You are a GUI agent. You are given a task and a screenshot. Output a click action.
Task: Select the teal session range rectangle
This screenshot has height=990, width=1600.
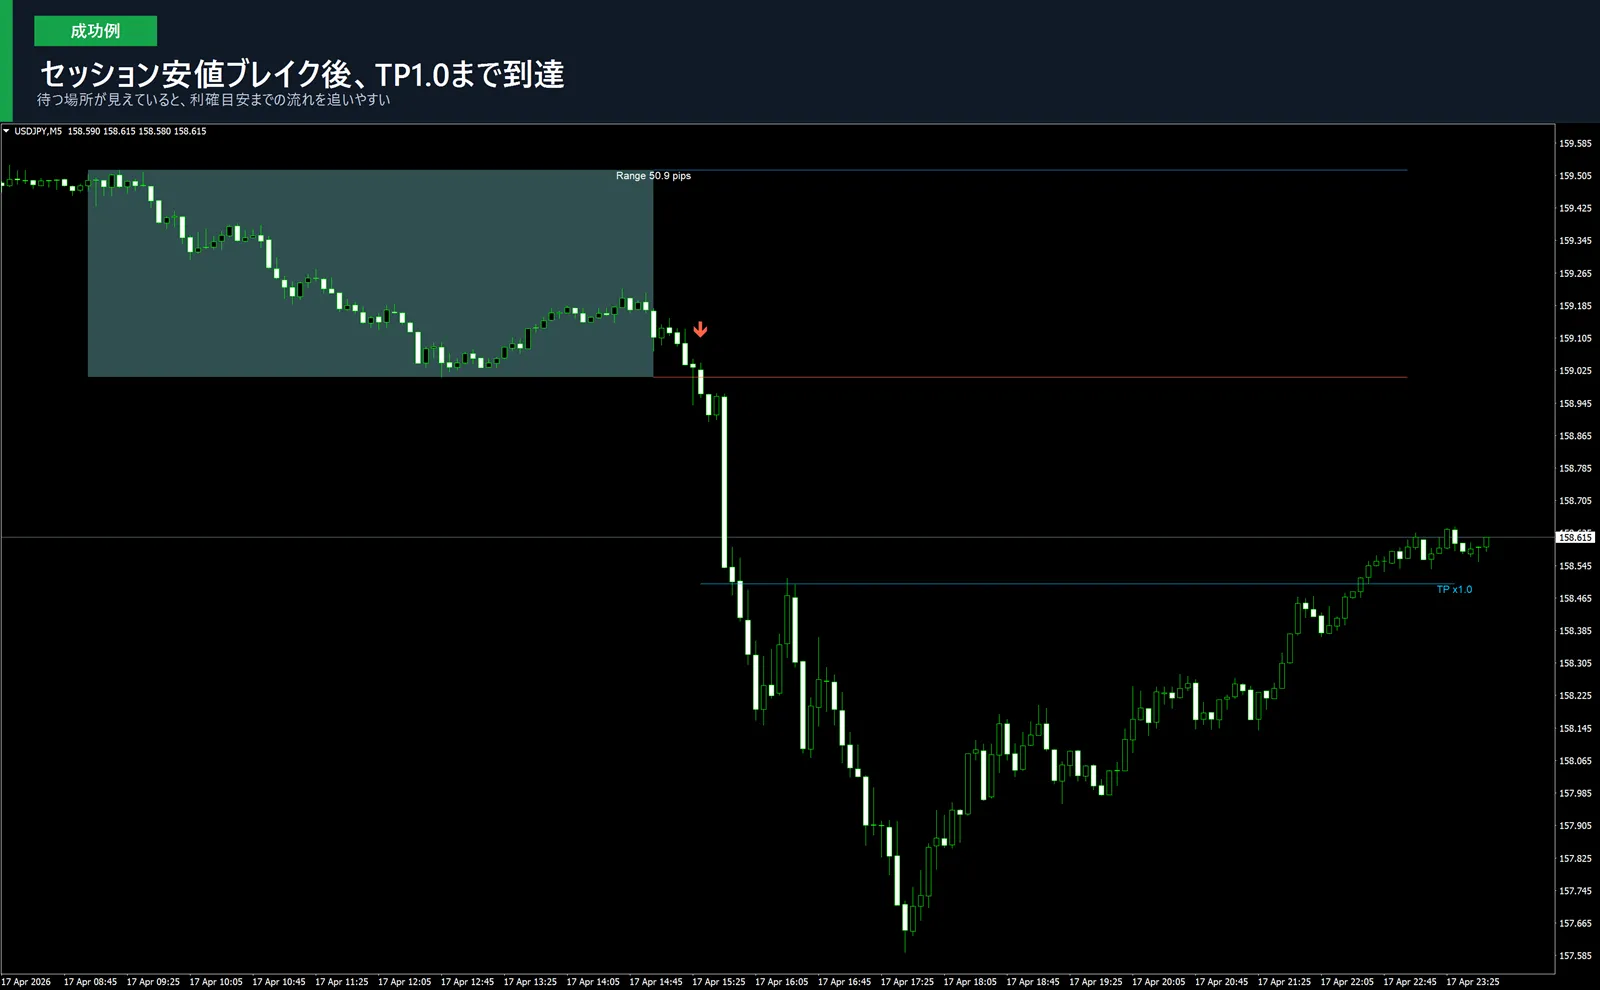370,273
